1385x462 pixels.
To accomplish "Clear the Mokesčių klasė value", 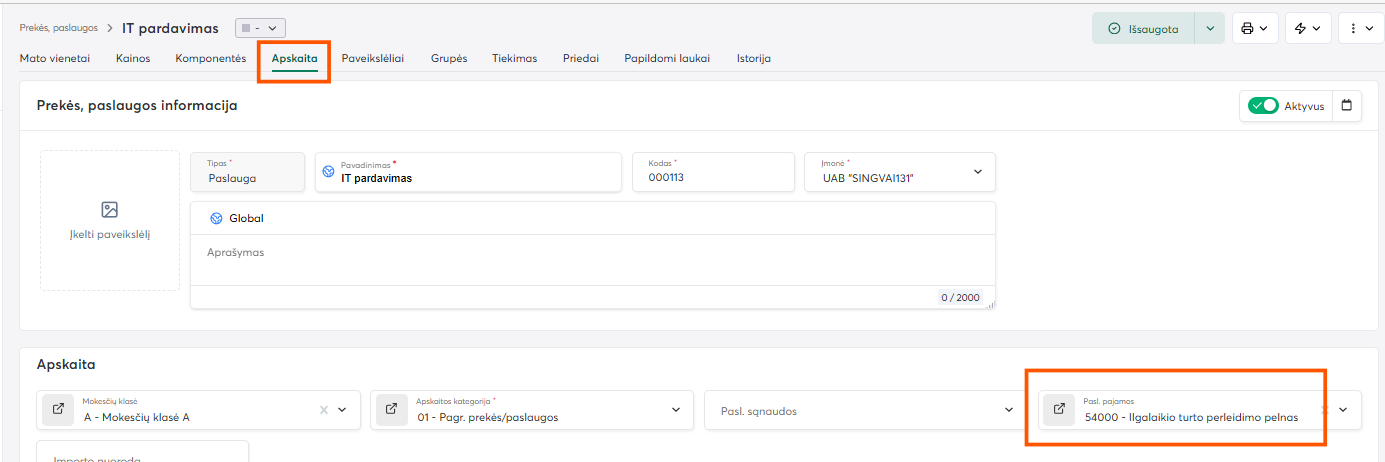I will (x=323, y=410).
